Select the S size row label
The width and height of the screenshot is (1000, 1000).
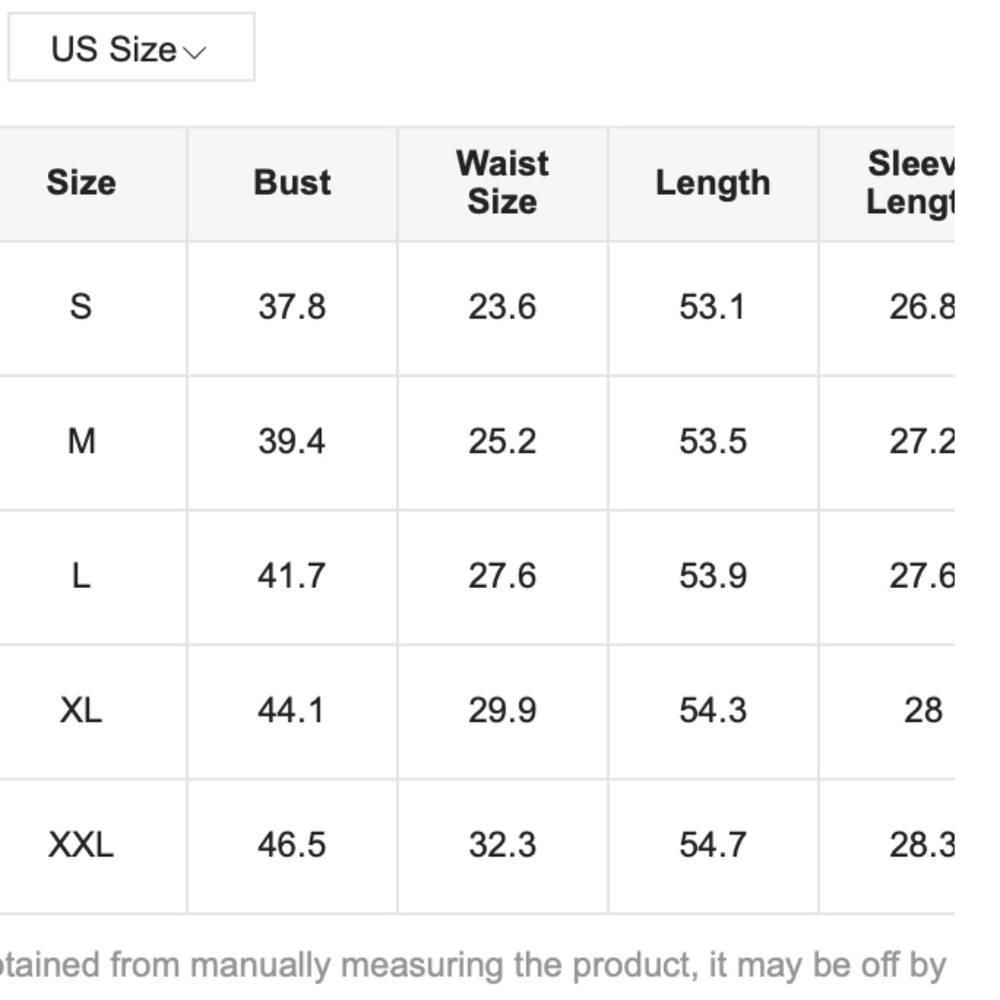tap(81, 307)
